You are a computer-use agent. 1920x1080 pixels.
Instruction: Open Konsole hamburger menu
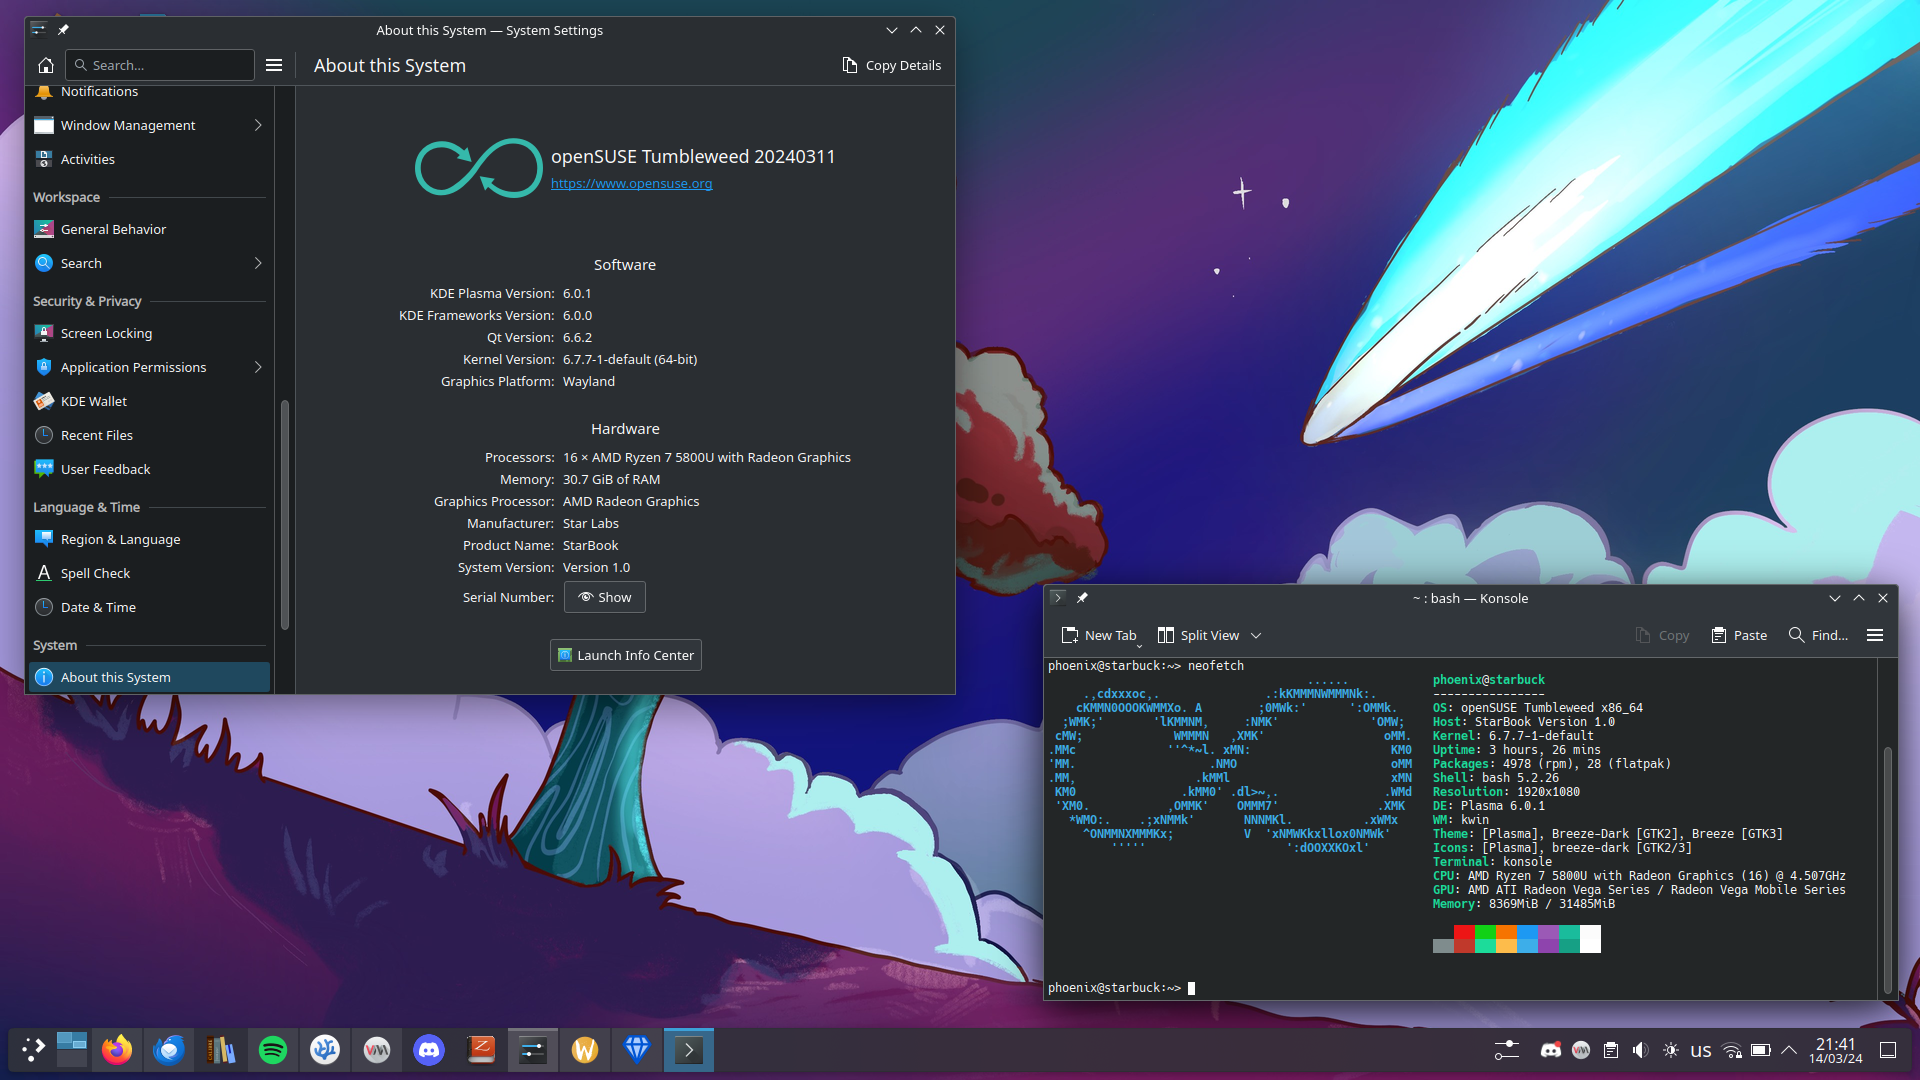pos(1875,635)
